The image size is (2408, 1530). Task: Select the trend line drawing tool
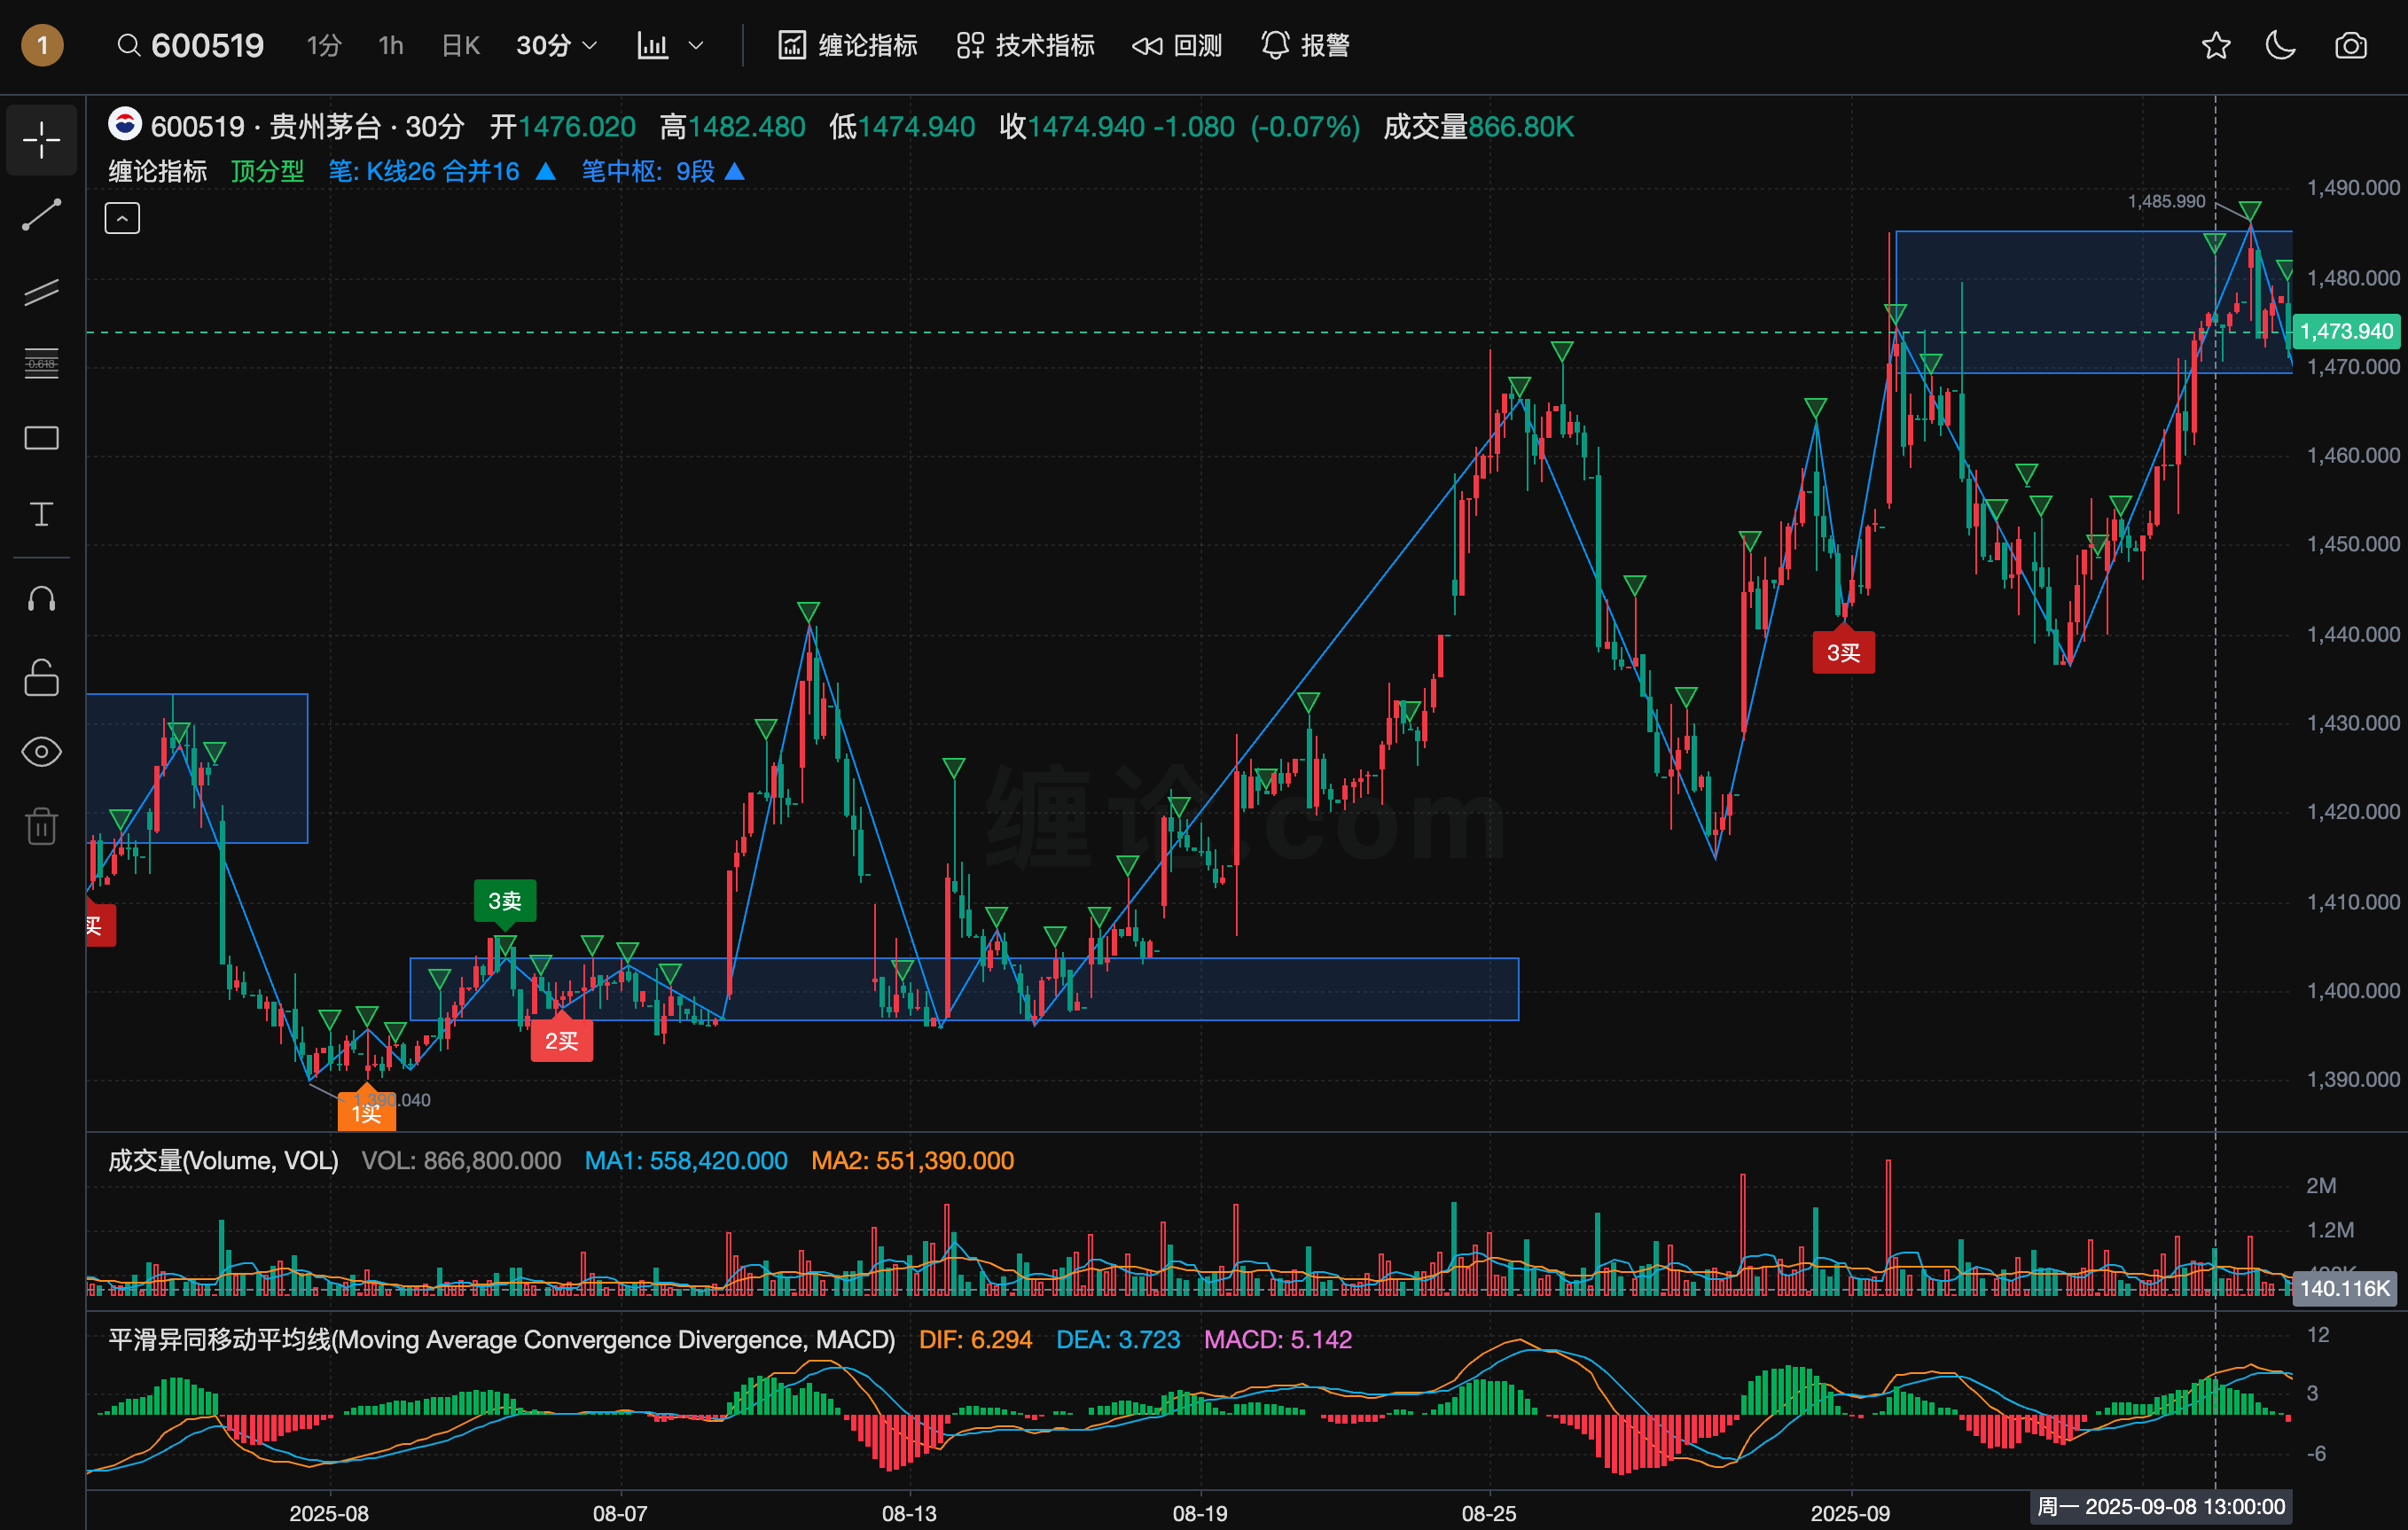[41, 215]
